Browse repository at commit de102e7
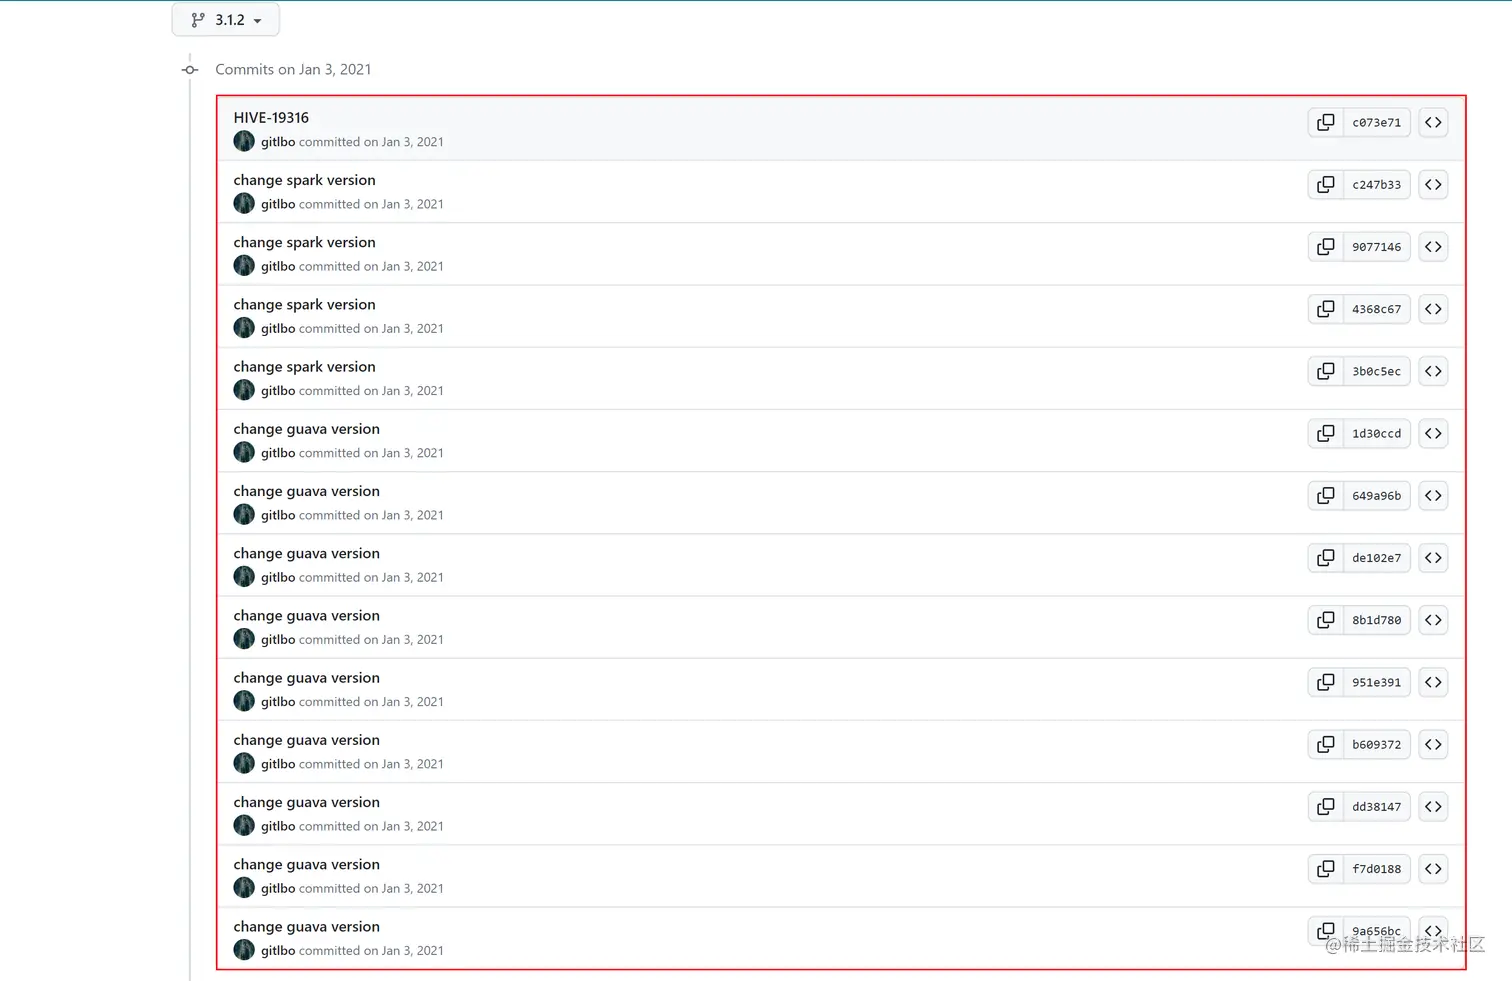This screenshot has height=981, width=1512. point(1433,558)
